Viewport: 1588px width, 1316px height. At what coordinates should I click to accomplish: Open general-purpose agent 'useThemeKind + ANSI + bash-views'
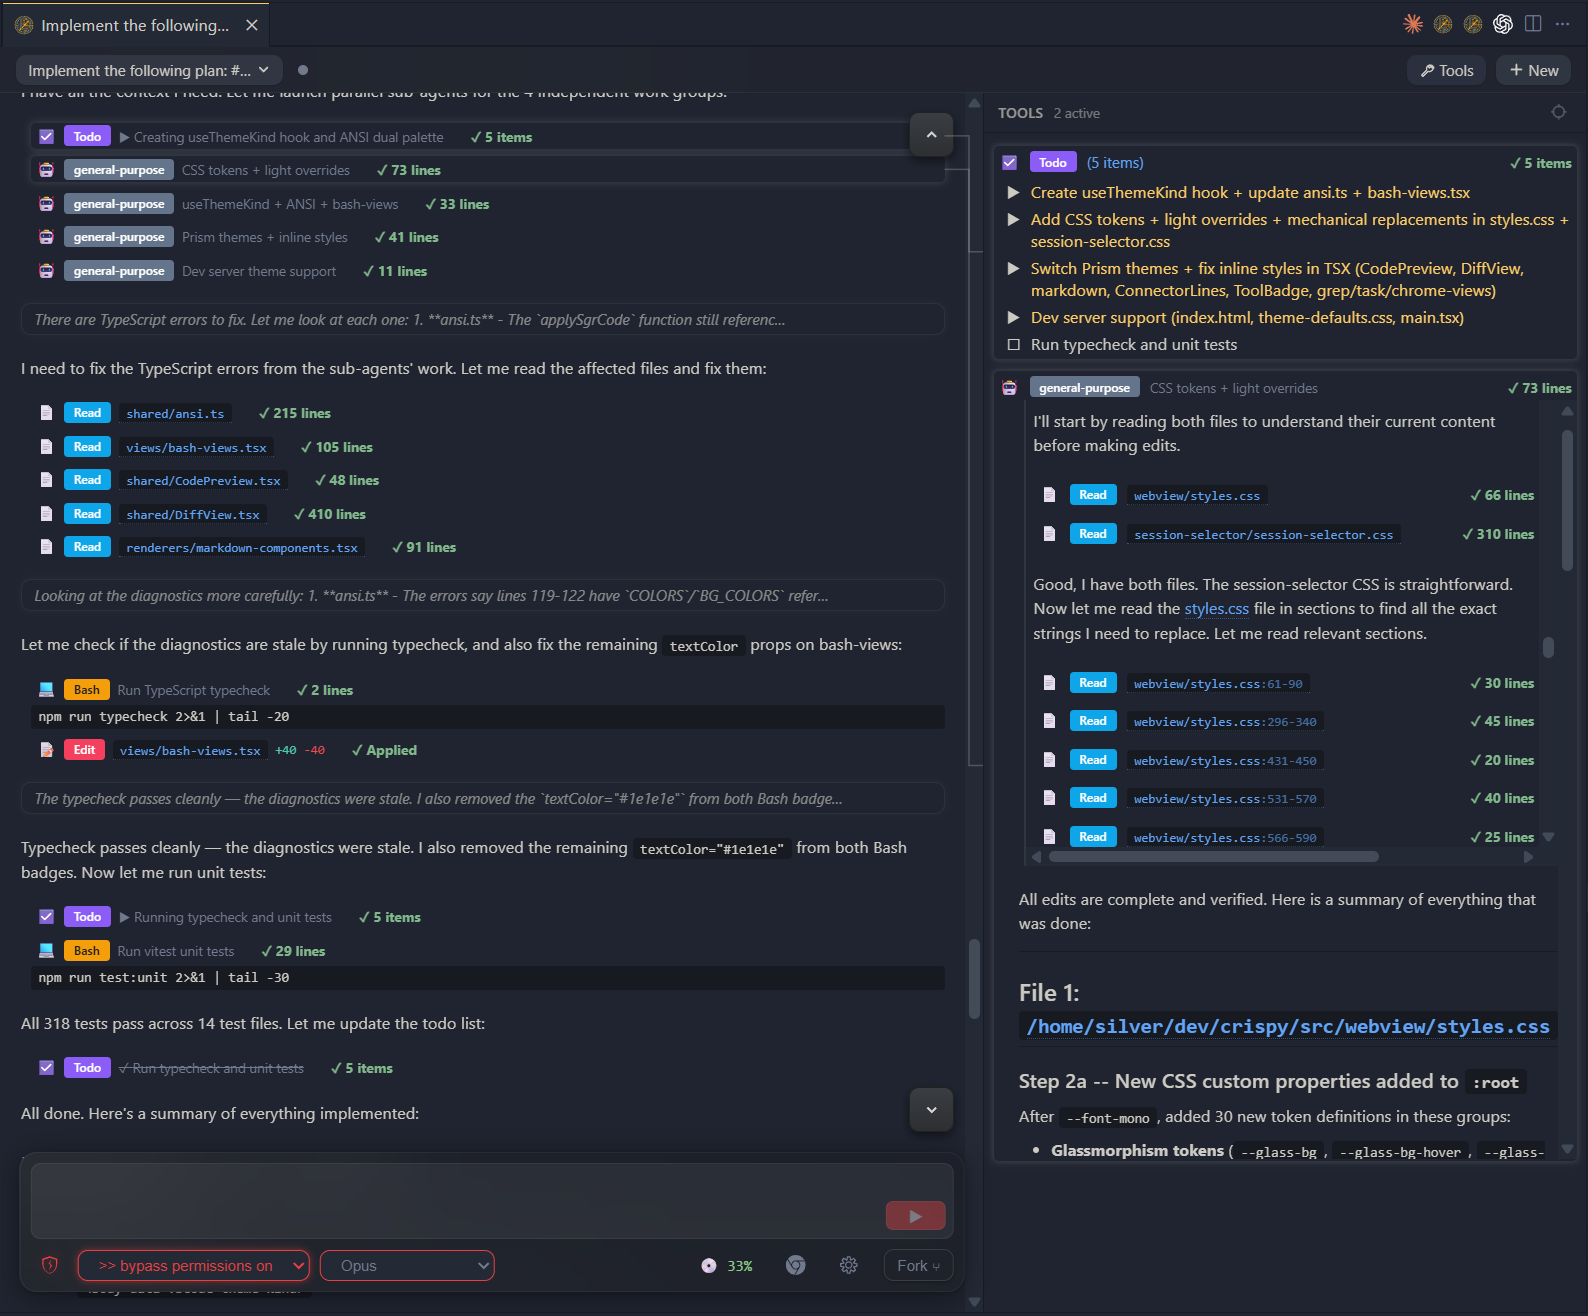[119, 204]
